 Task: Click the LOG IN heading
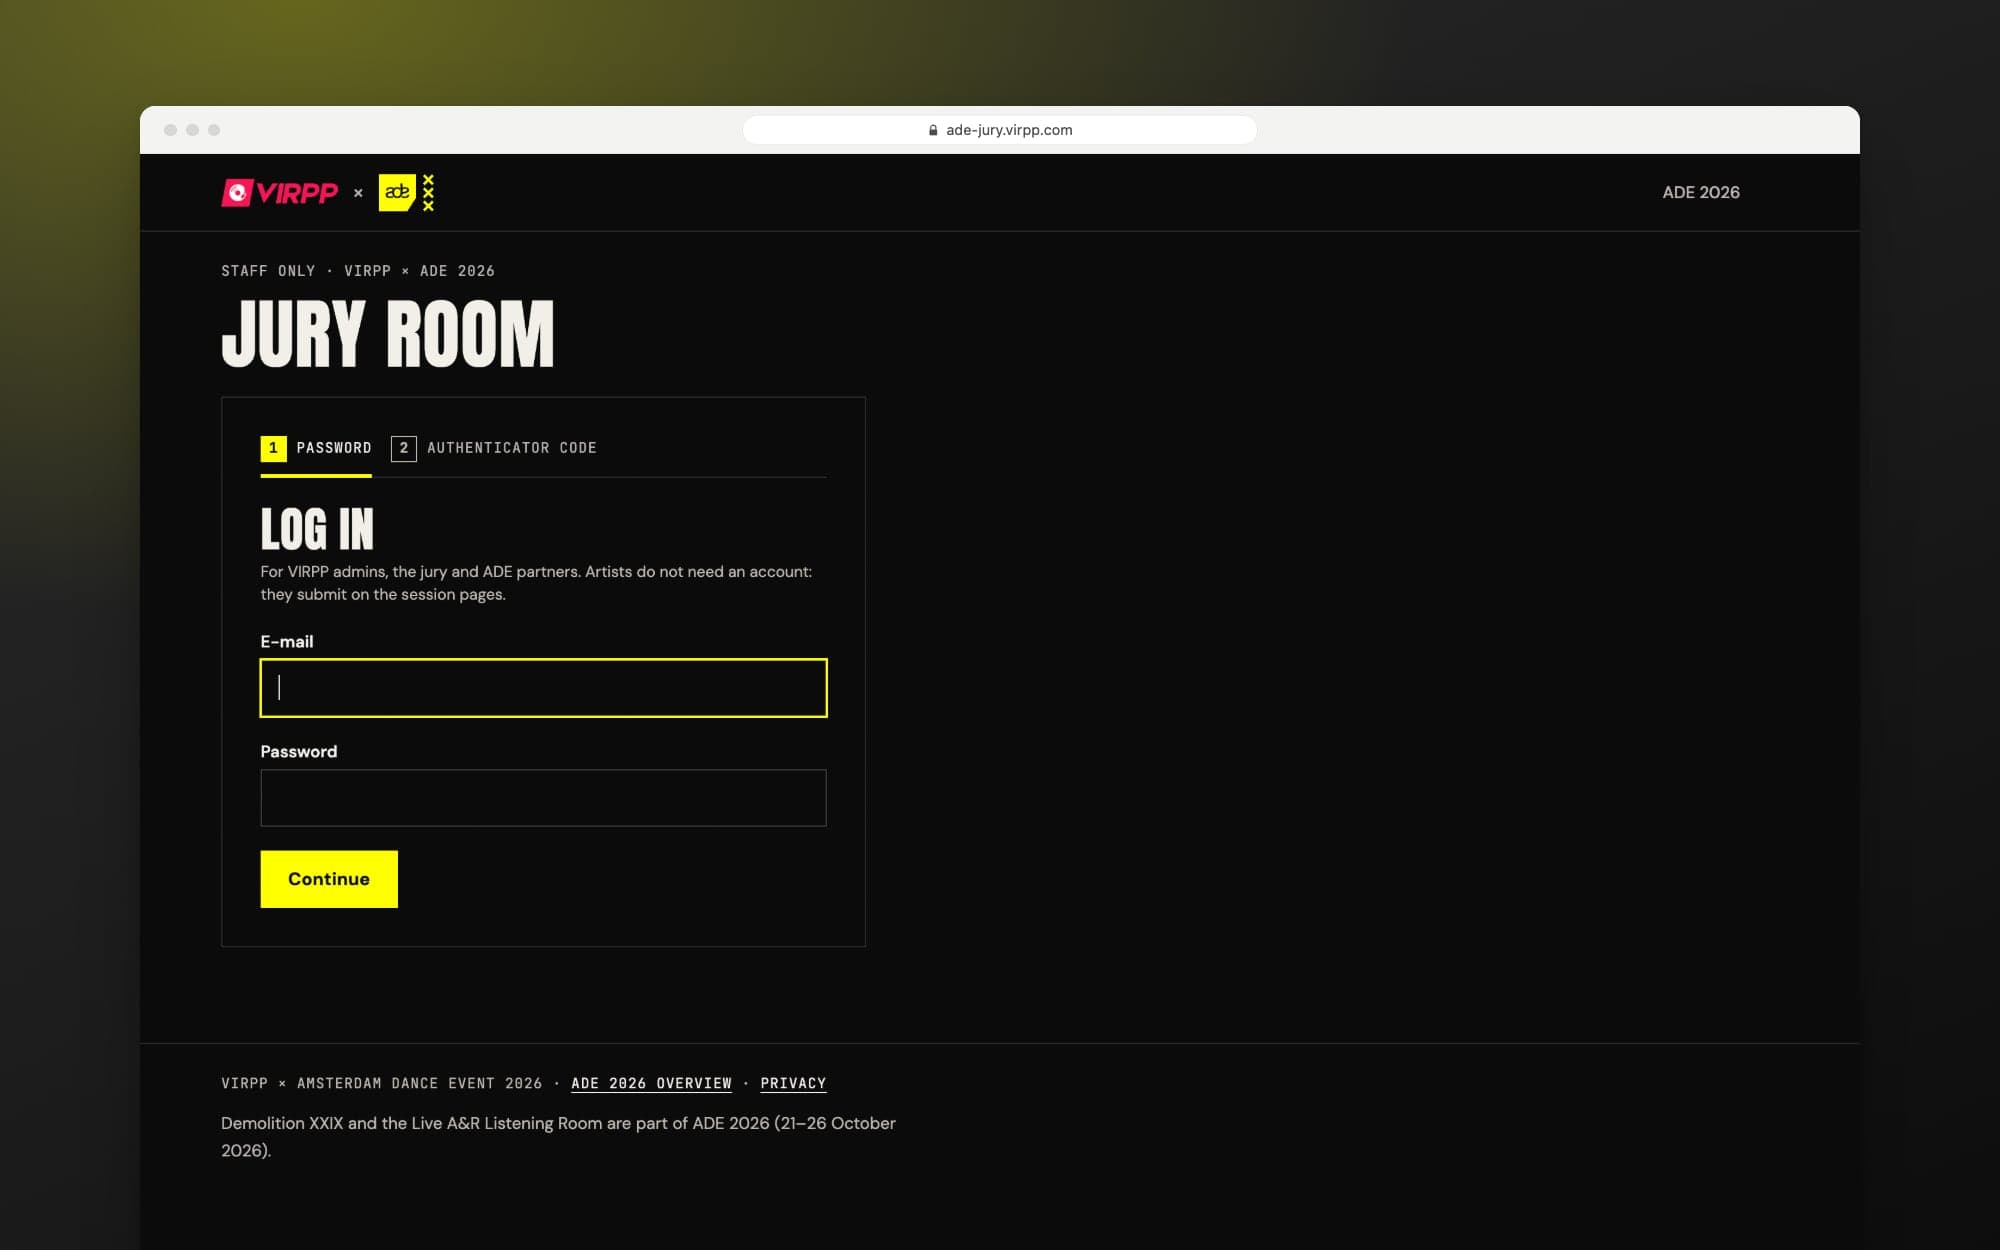317,529
